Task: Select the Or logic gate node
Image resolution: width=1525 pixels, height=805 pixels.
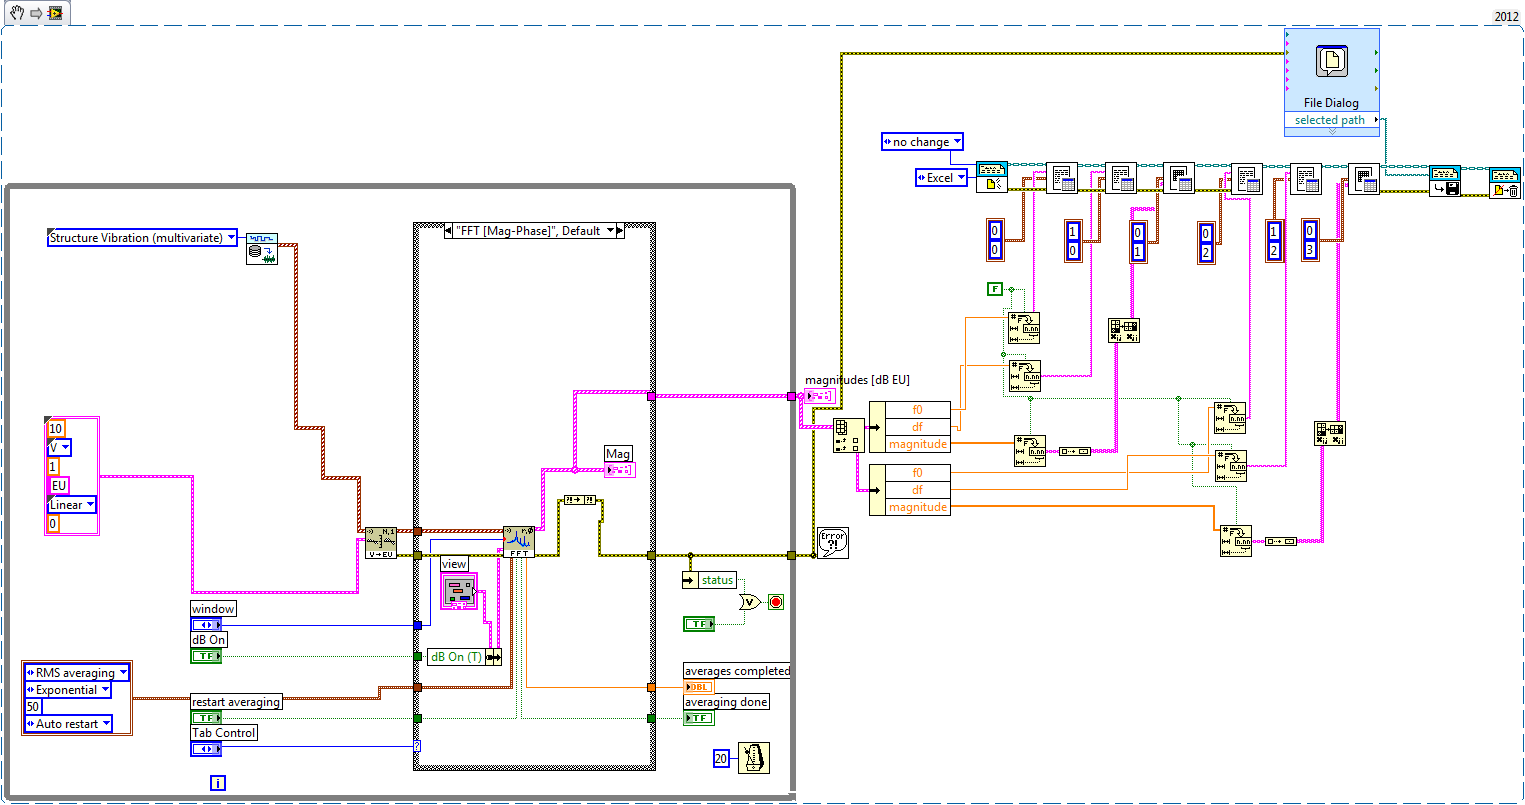Action: coord(749,601)
